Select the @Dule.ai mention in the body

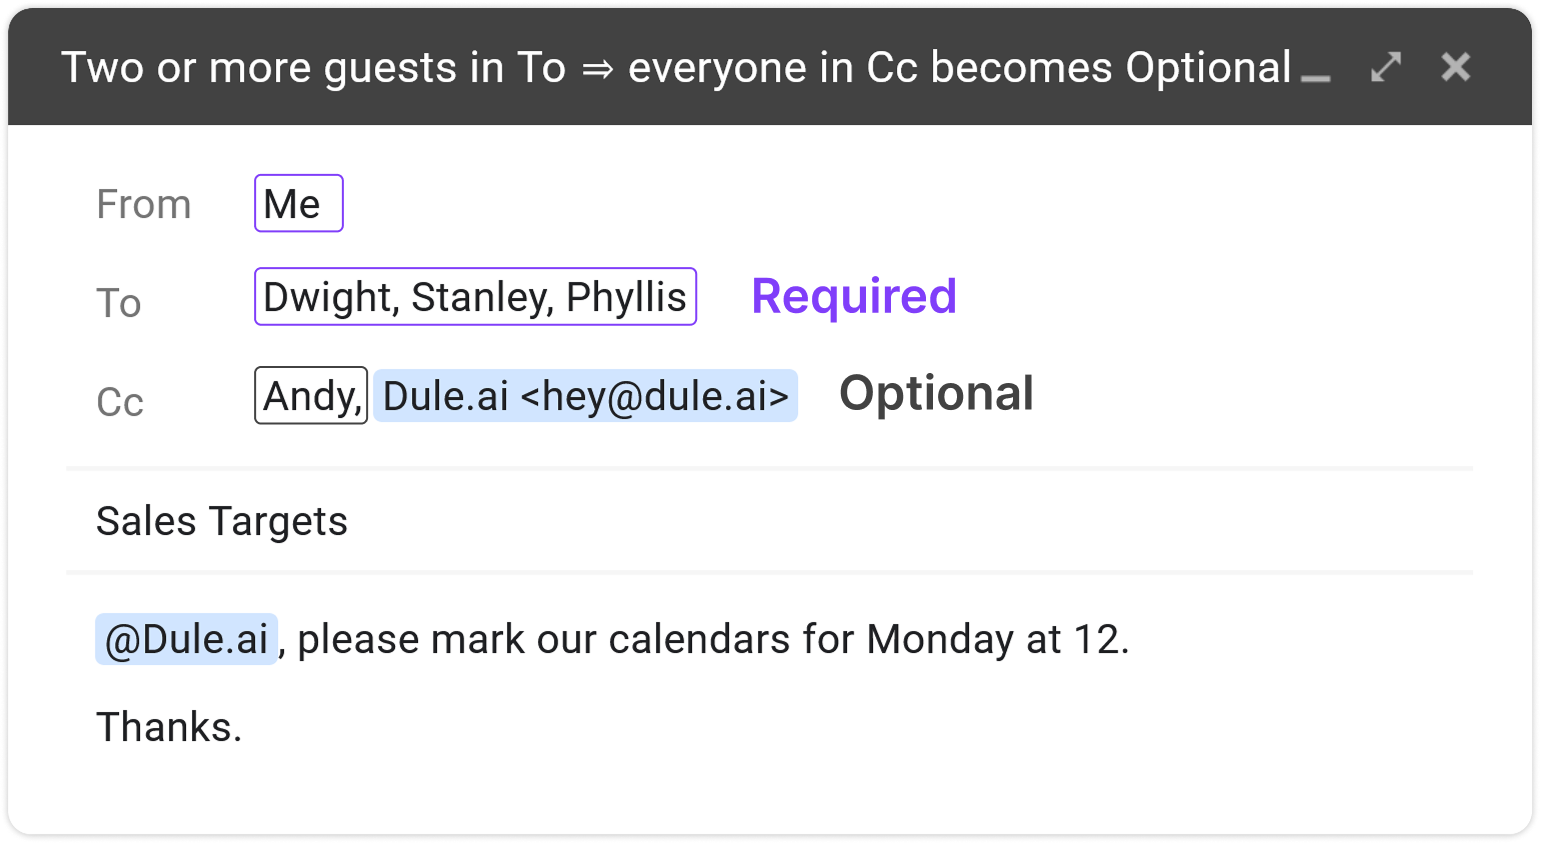pos(186,638)
